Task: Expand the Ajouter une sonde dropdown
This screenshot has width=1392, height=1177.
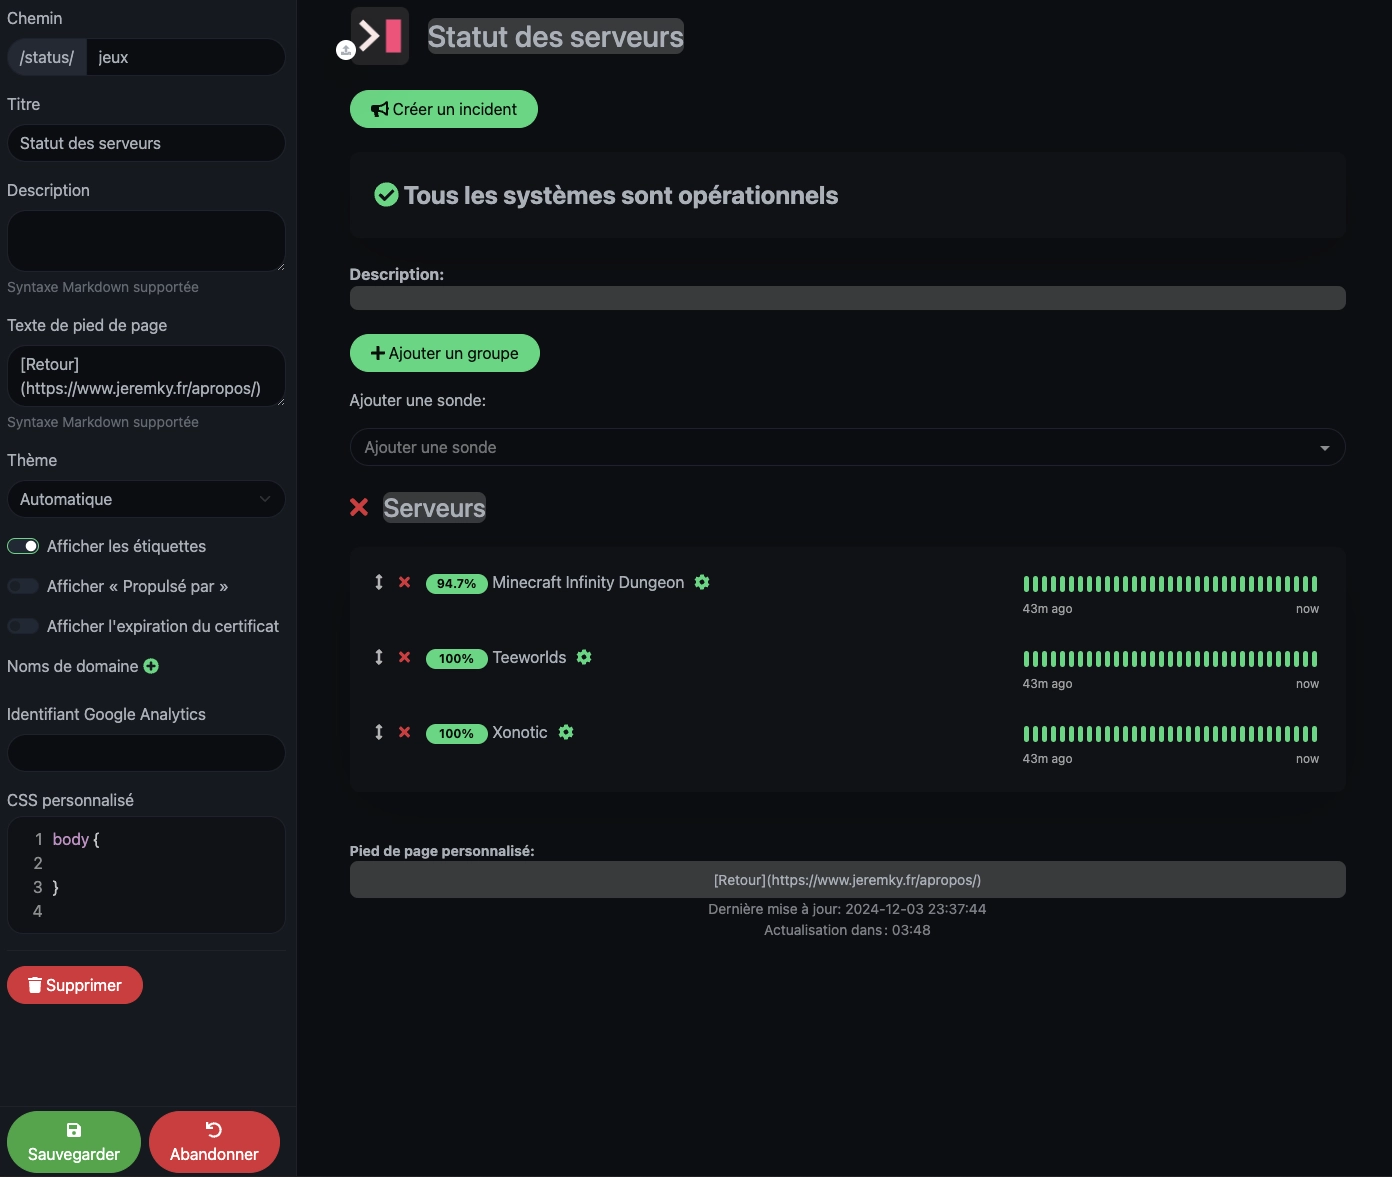Action: 847,447
